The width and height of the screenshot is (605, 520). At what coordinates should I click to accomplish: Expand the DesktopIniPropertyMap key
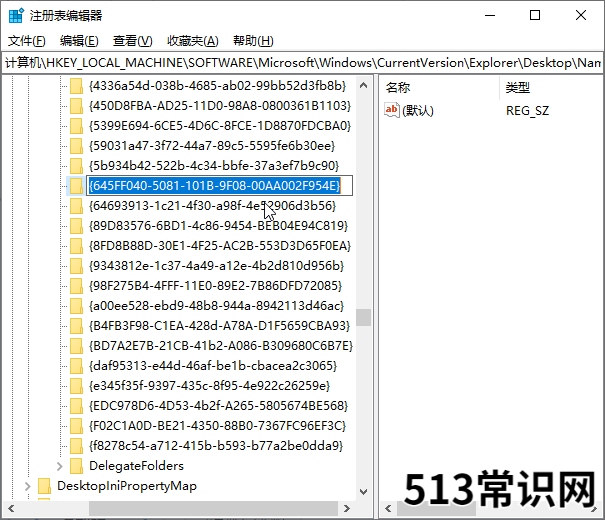point(27,486)
